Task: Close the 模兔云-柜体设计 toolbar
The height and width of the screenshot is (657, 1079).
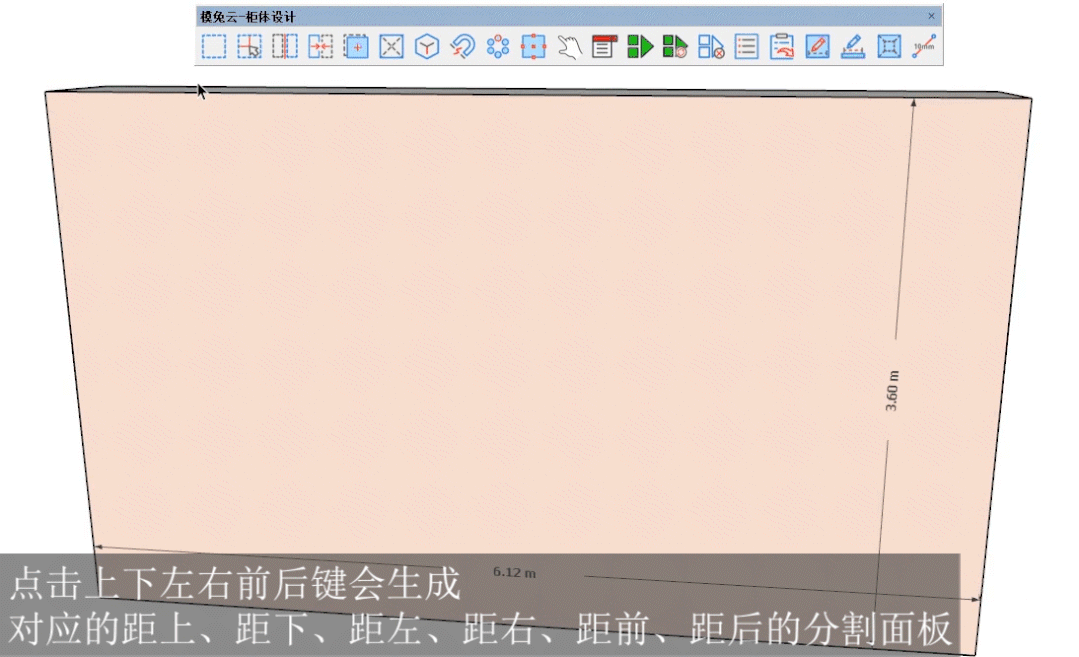Action: point(931,17)
